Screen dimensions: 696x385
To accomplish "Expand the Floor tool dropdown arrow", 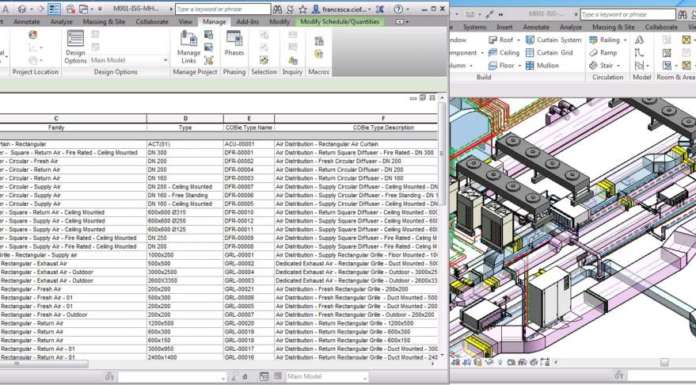I will pyautogui.click(x=519, y=66).
